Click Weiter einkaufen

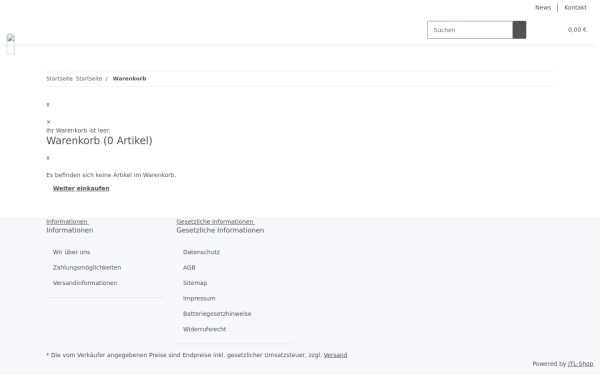[81, 189]
